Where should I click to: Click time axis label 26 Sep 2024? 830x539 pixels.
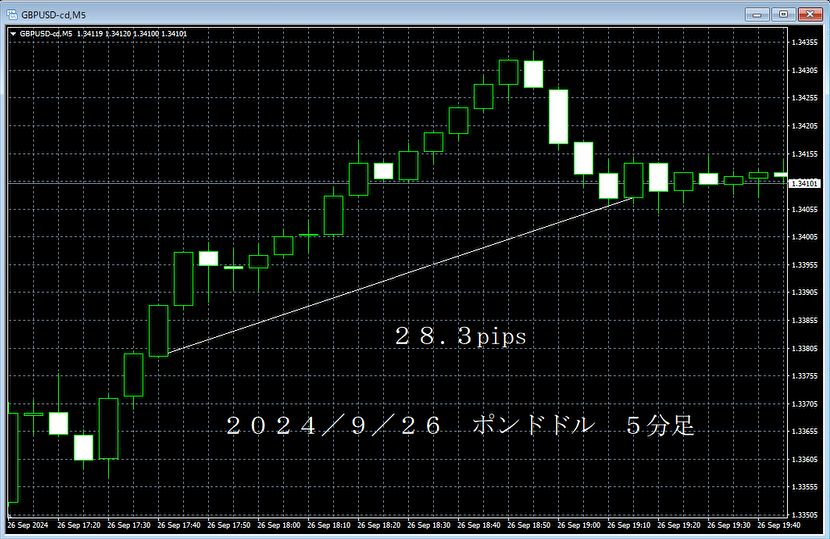[x=28, y=525]
